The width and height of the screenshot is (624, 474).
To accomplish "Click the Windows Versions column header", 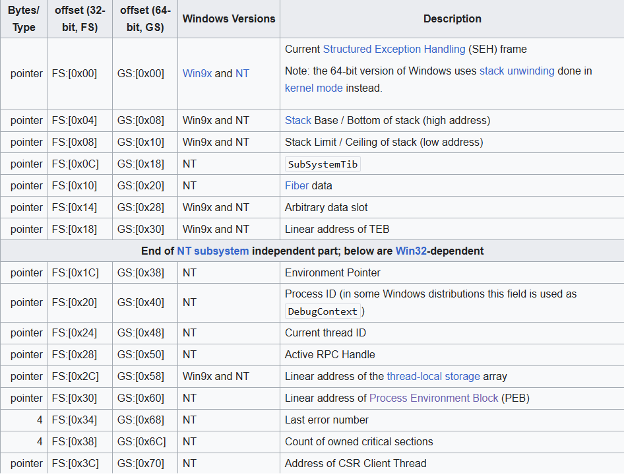I will 229,19.
